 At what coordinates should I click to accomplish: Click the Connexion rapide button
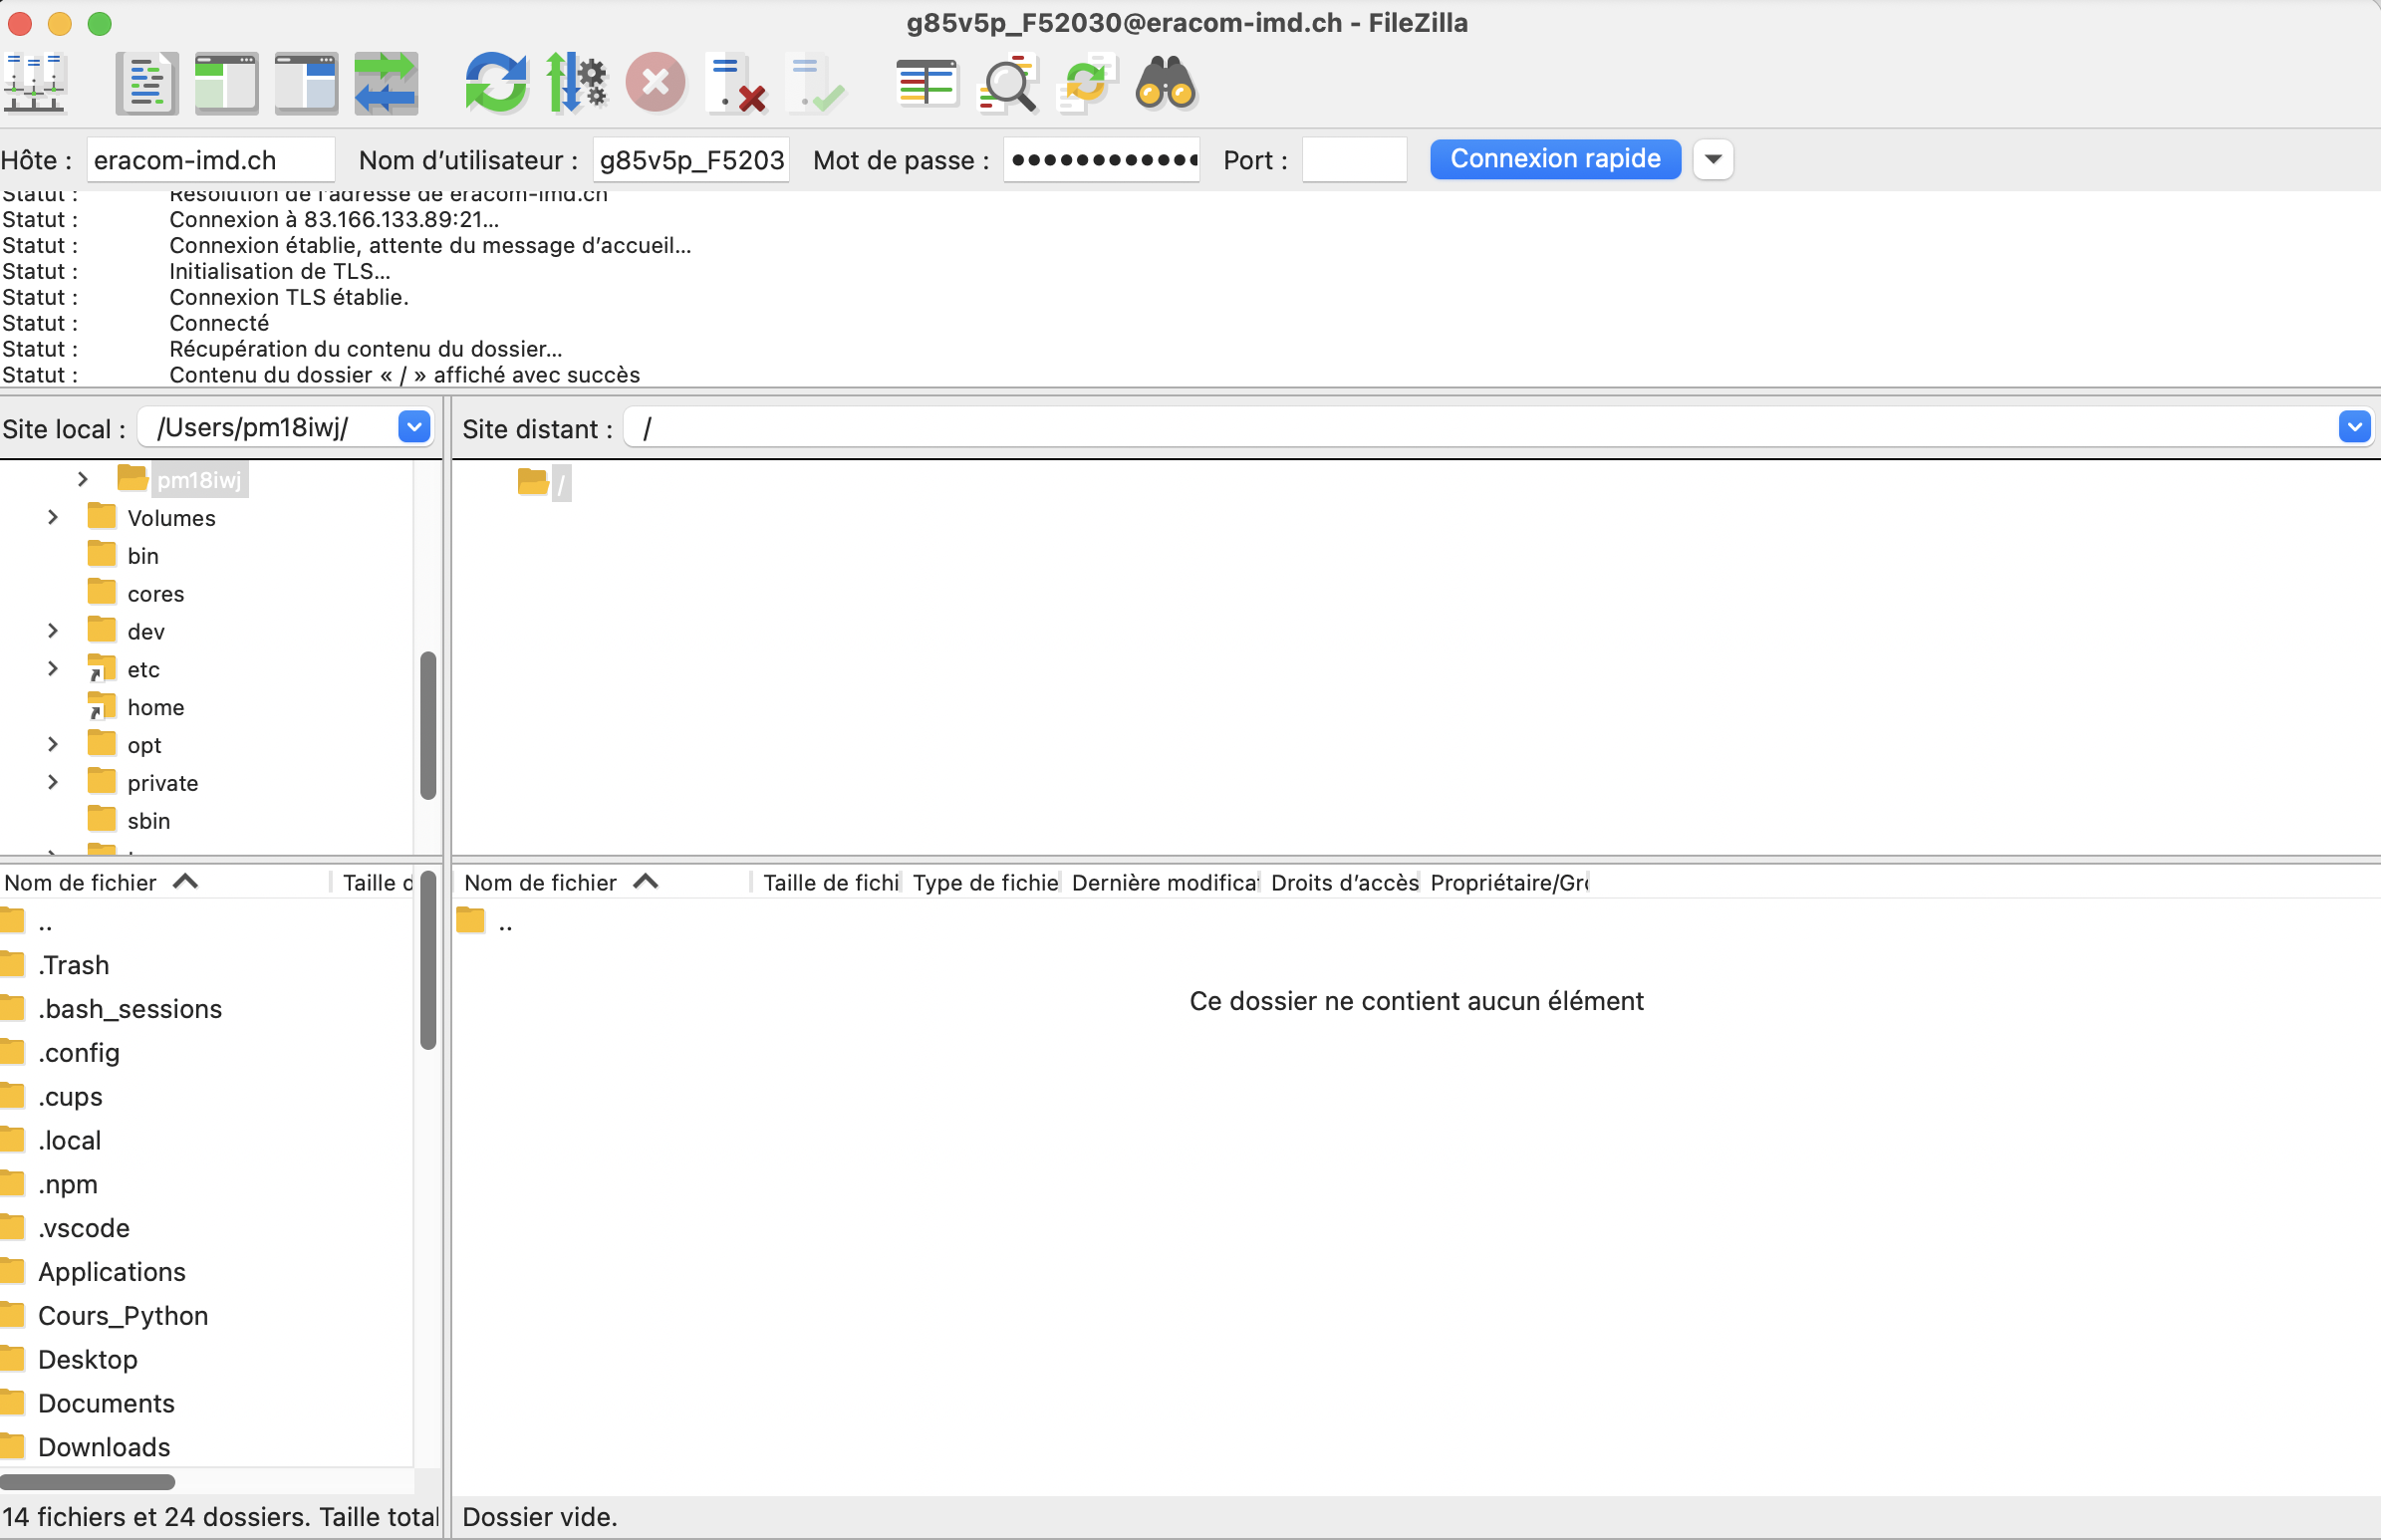tap(1555, 159)
